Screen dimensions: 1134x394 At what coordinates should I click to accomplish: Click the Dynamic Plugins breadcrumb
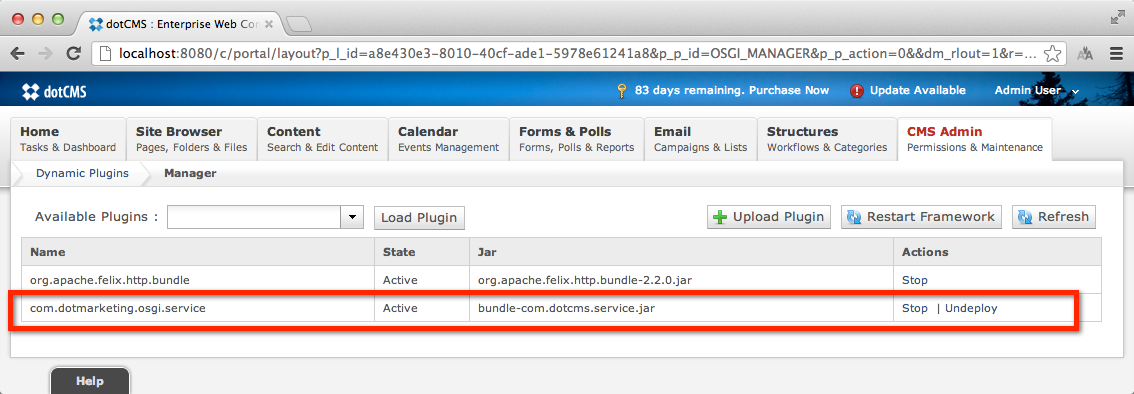tap(82, 174)
